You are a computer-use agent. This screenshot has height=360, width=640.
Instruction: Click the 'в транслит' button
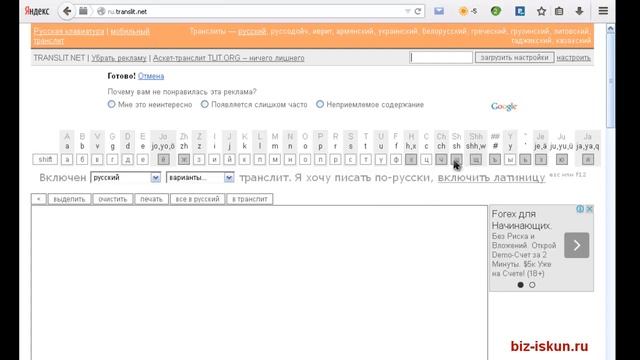click(x=249, y=199)
